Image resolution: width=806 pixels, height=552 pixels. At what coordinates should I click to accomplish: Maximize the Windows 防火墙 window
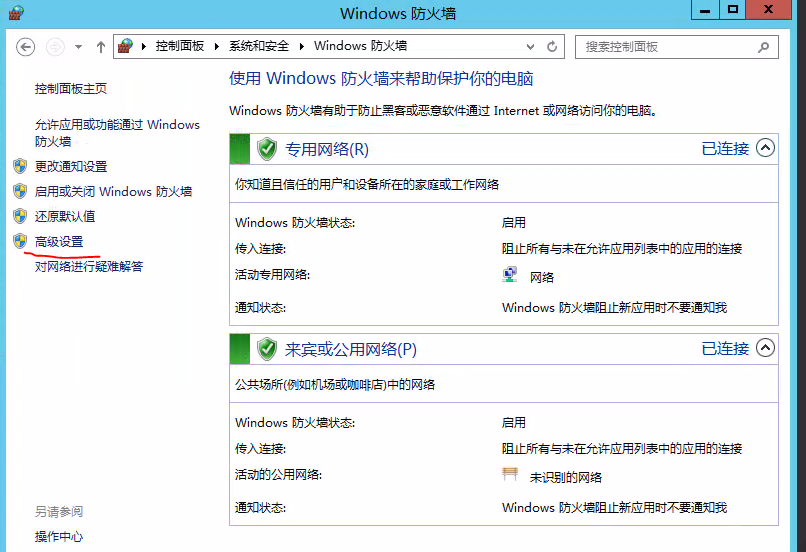coord(732,10)
